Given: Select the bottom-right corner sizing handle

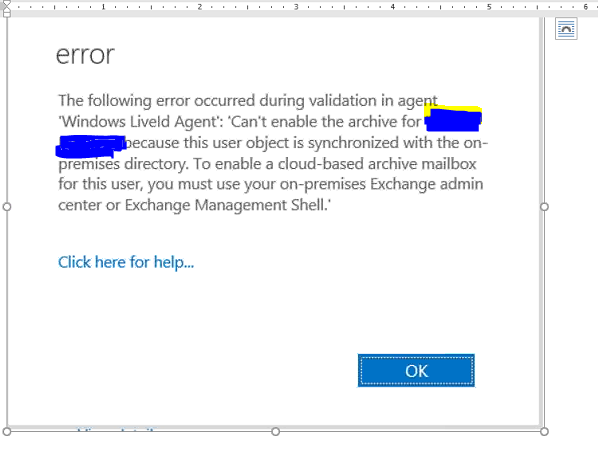Looking at the screenshot, I should pos(544,431).
